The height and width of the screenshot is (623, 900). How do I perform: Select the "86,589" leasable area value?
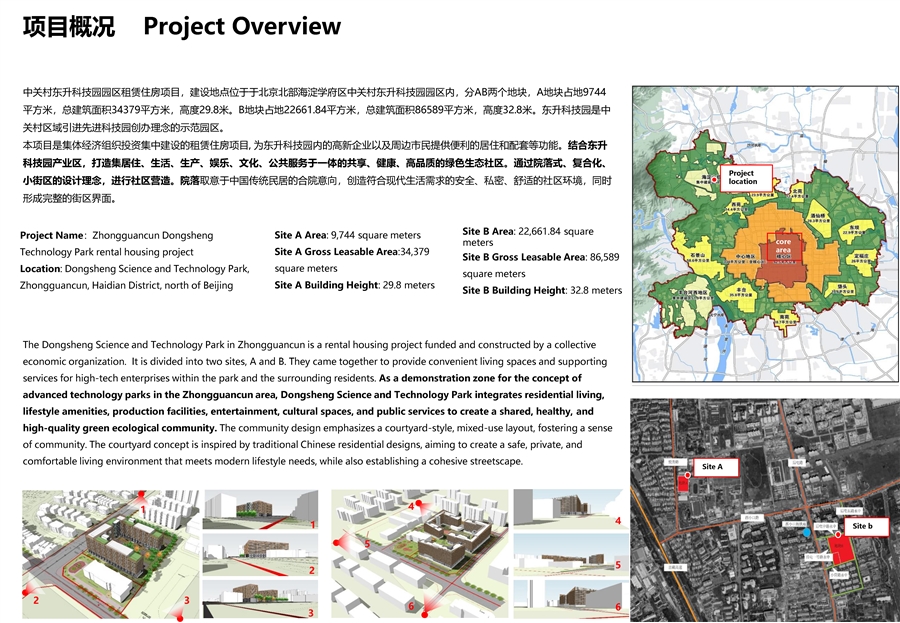(x=604, y=257)
